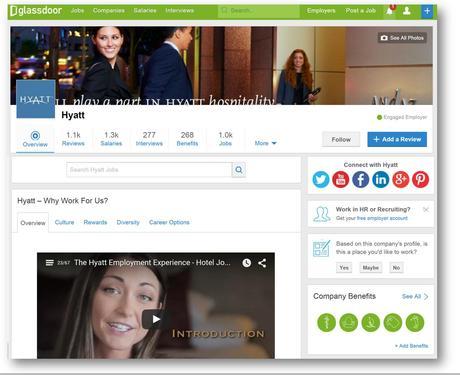Screen dimensions: 460x375
Task: Click the Overview target icon
Action: point(35,136)
